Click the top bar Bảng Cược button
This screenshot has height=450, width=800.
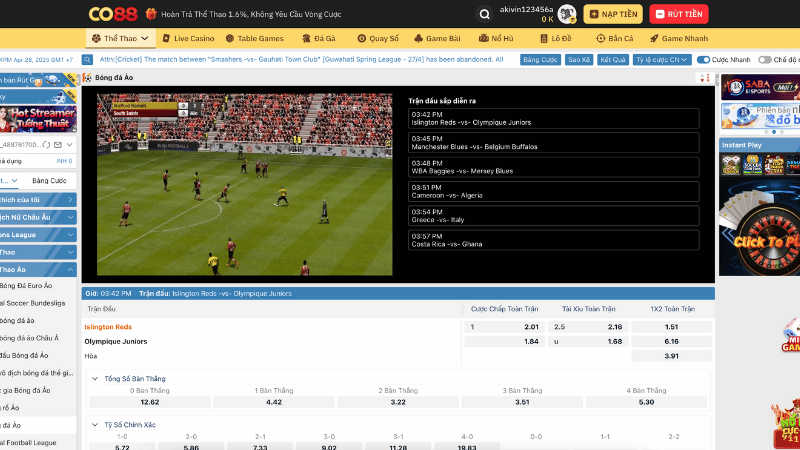(540, 60)
